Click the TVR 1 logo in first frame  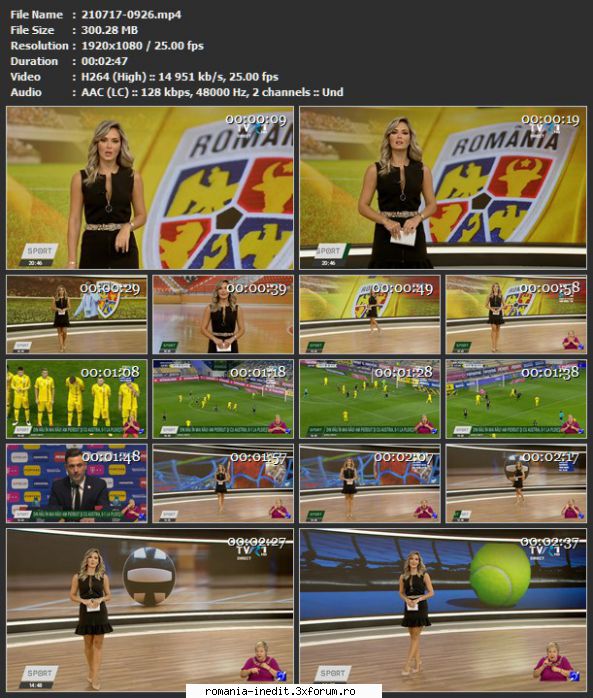click(x=252, y=130)
